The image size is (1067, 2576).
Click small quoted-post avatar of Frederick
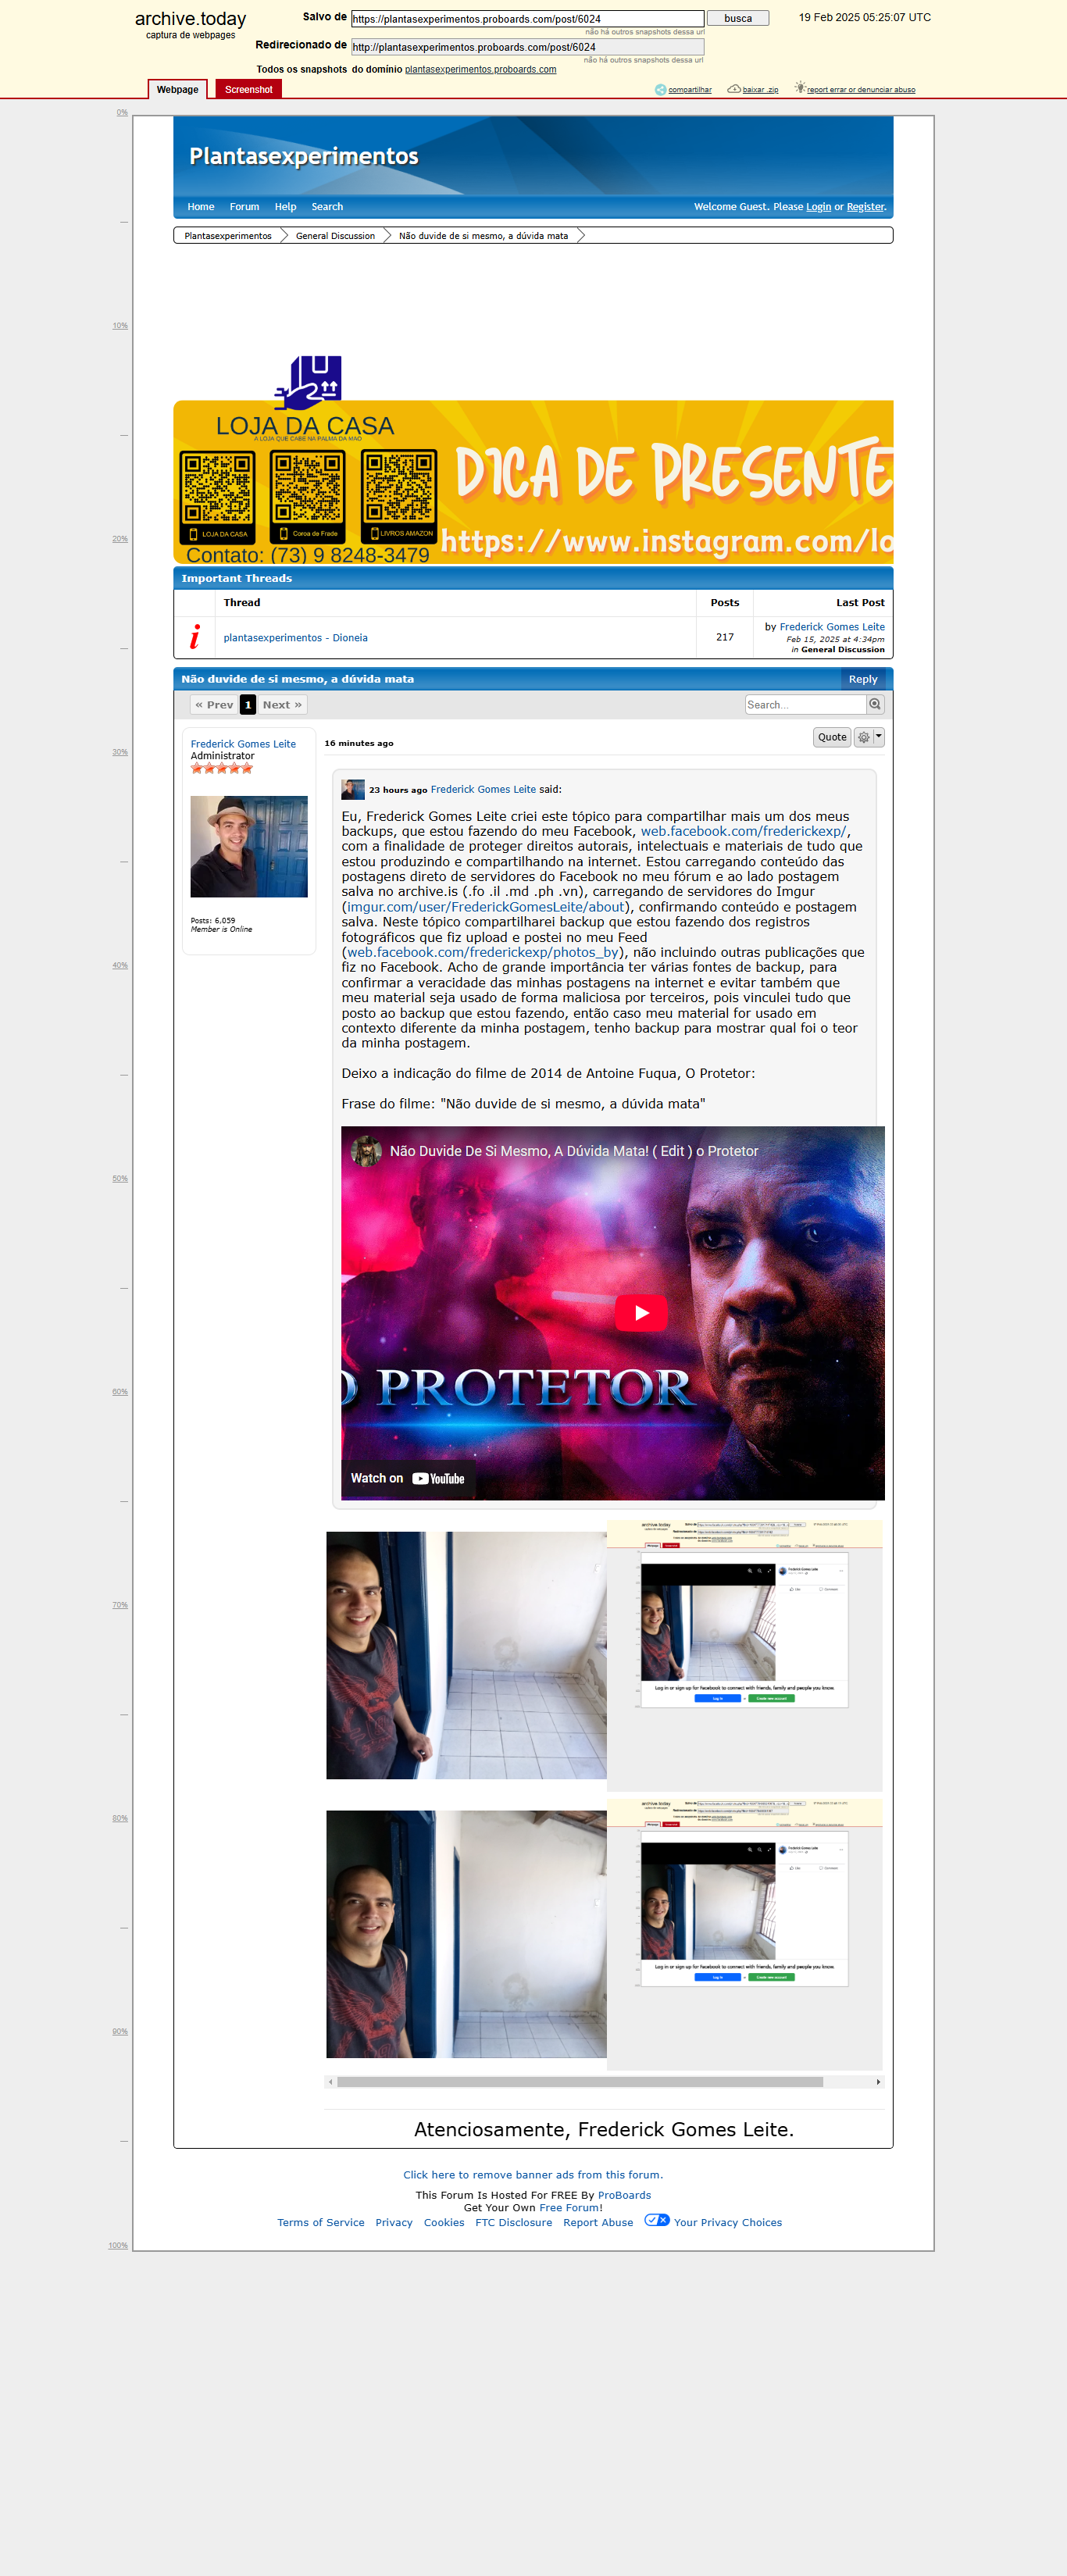(353, 789)
